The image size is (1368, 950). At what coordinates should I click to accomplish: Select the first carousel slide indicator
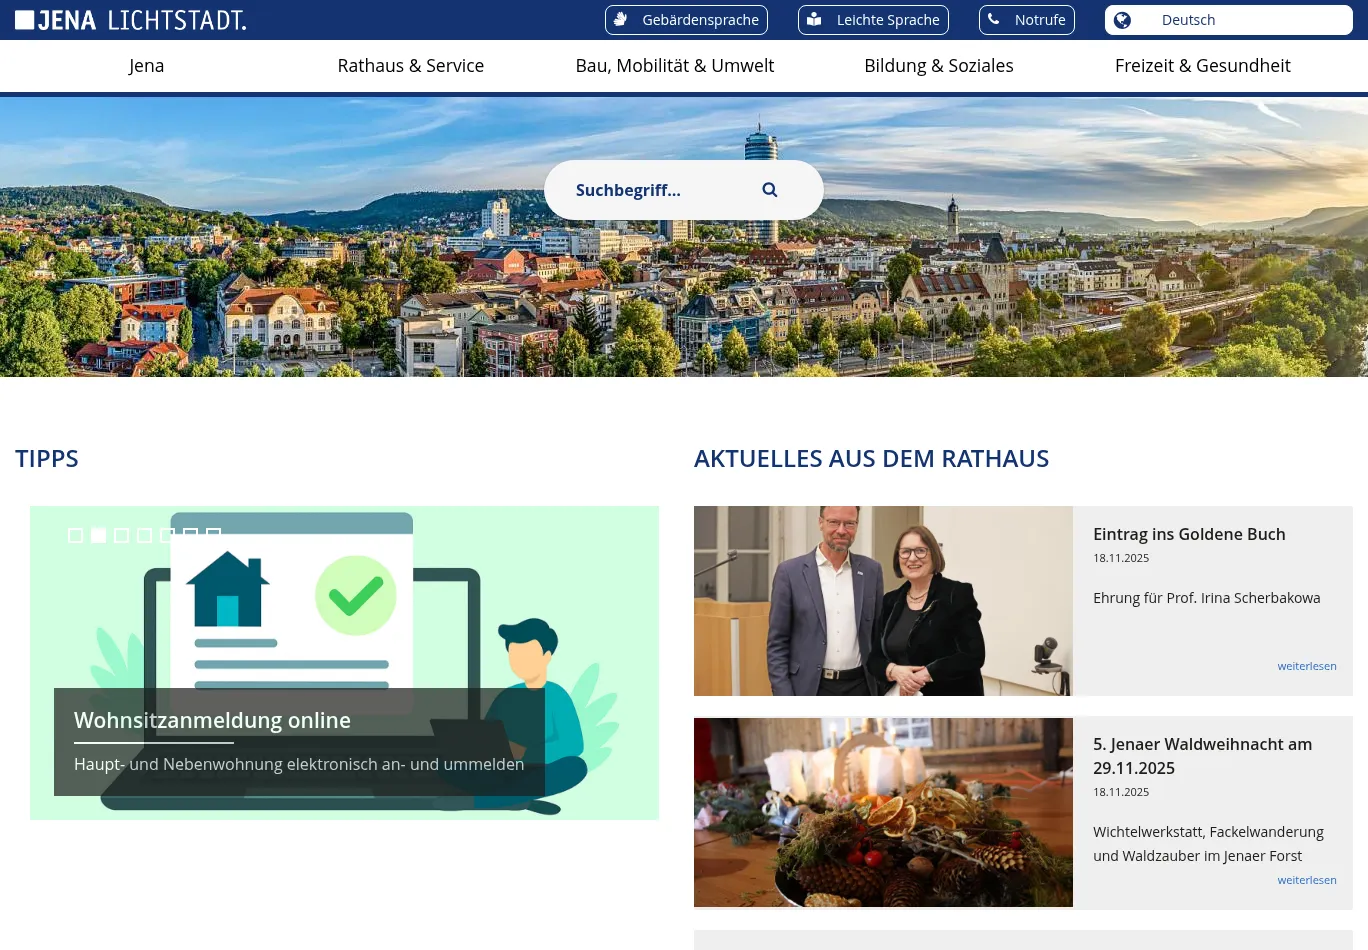(x=76, y=535)
